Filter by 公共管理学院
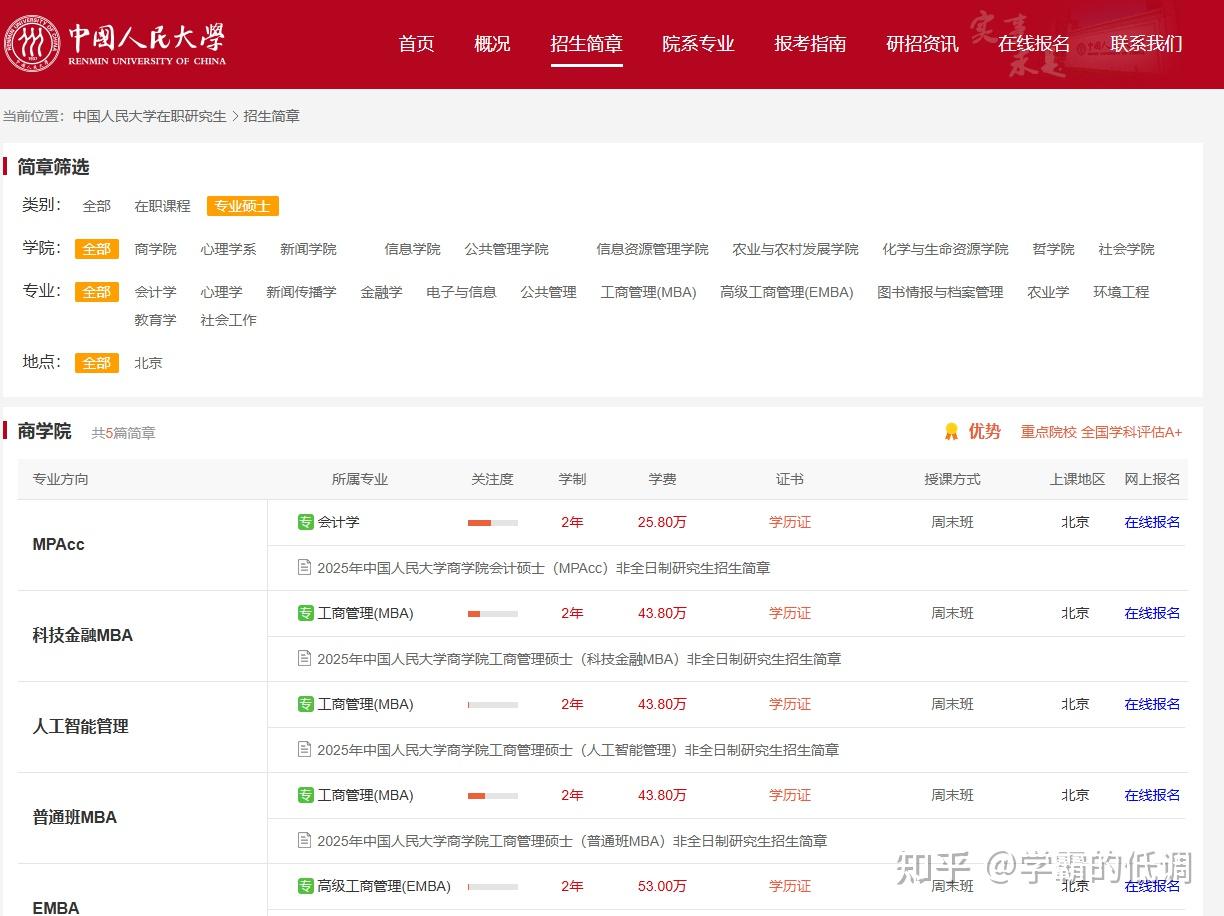The height and width of the screenshot is (916, 1224). coord(506,249)
